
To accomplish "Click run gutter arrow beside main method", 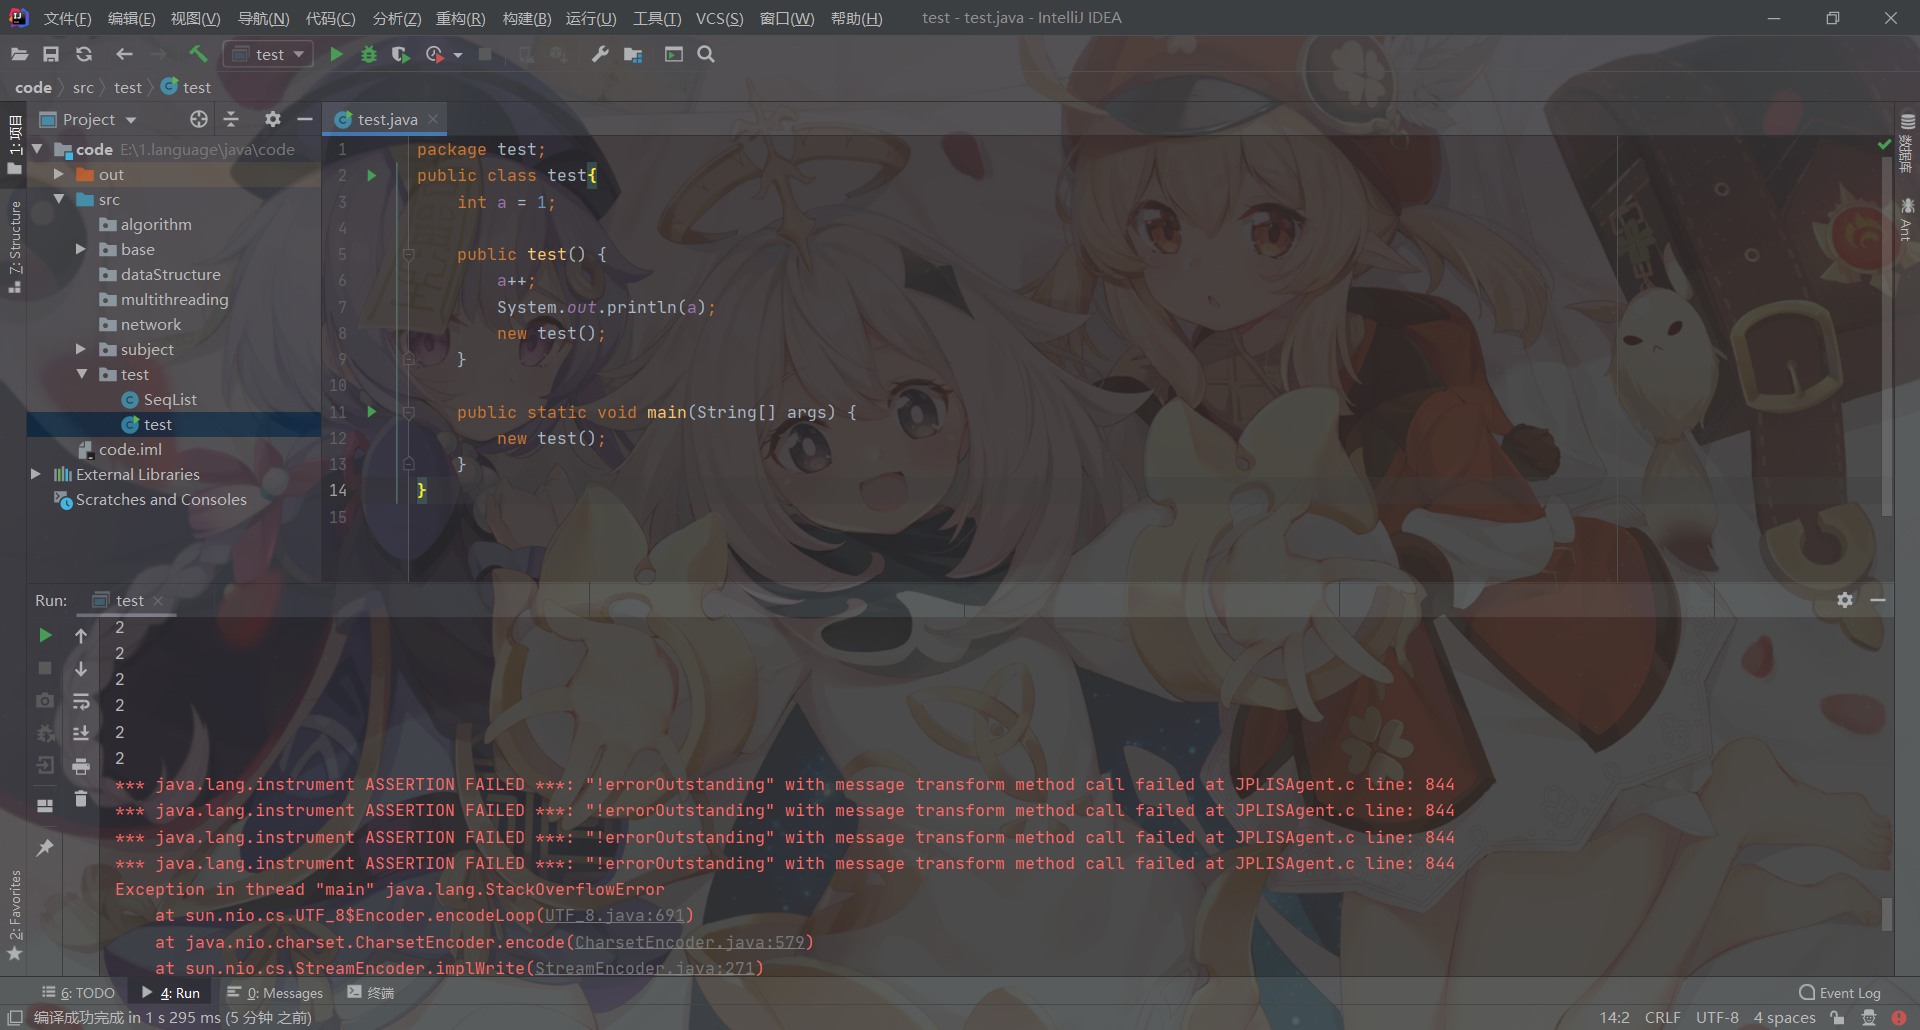I will 371,411.
